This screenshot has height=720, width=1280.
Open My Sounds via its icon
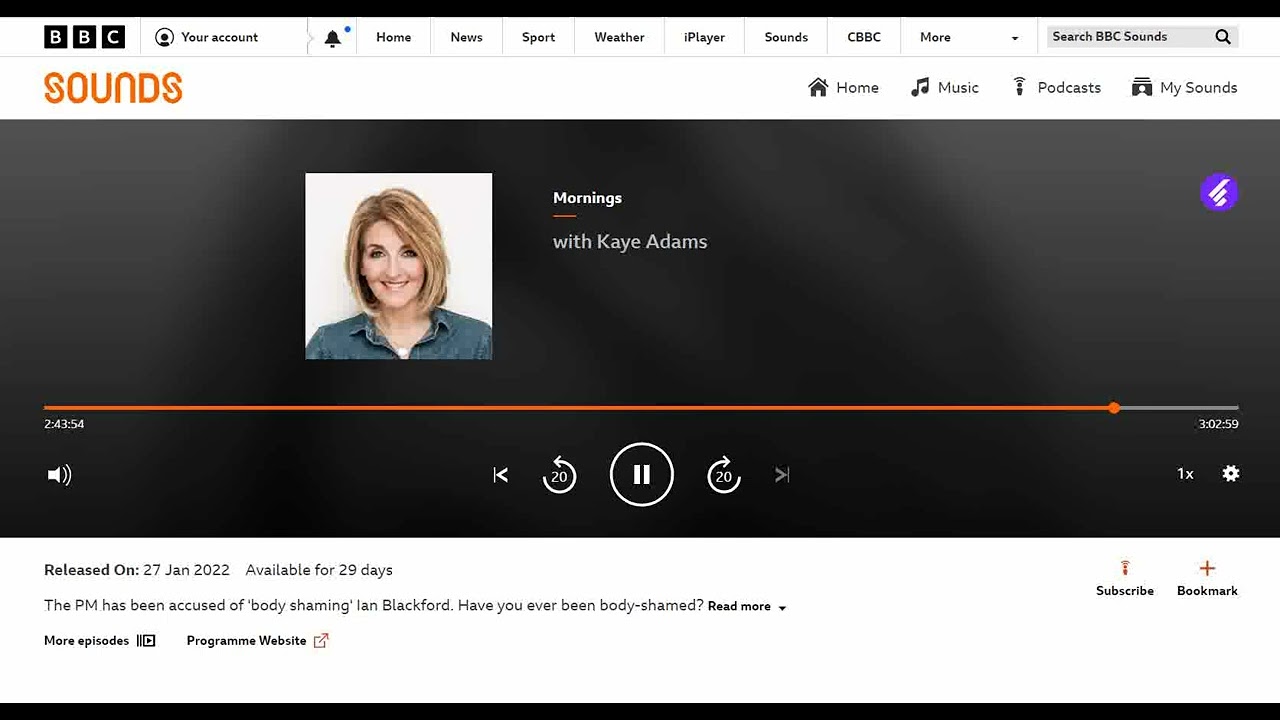pyautogui.click(x=1141, y=87)
